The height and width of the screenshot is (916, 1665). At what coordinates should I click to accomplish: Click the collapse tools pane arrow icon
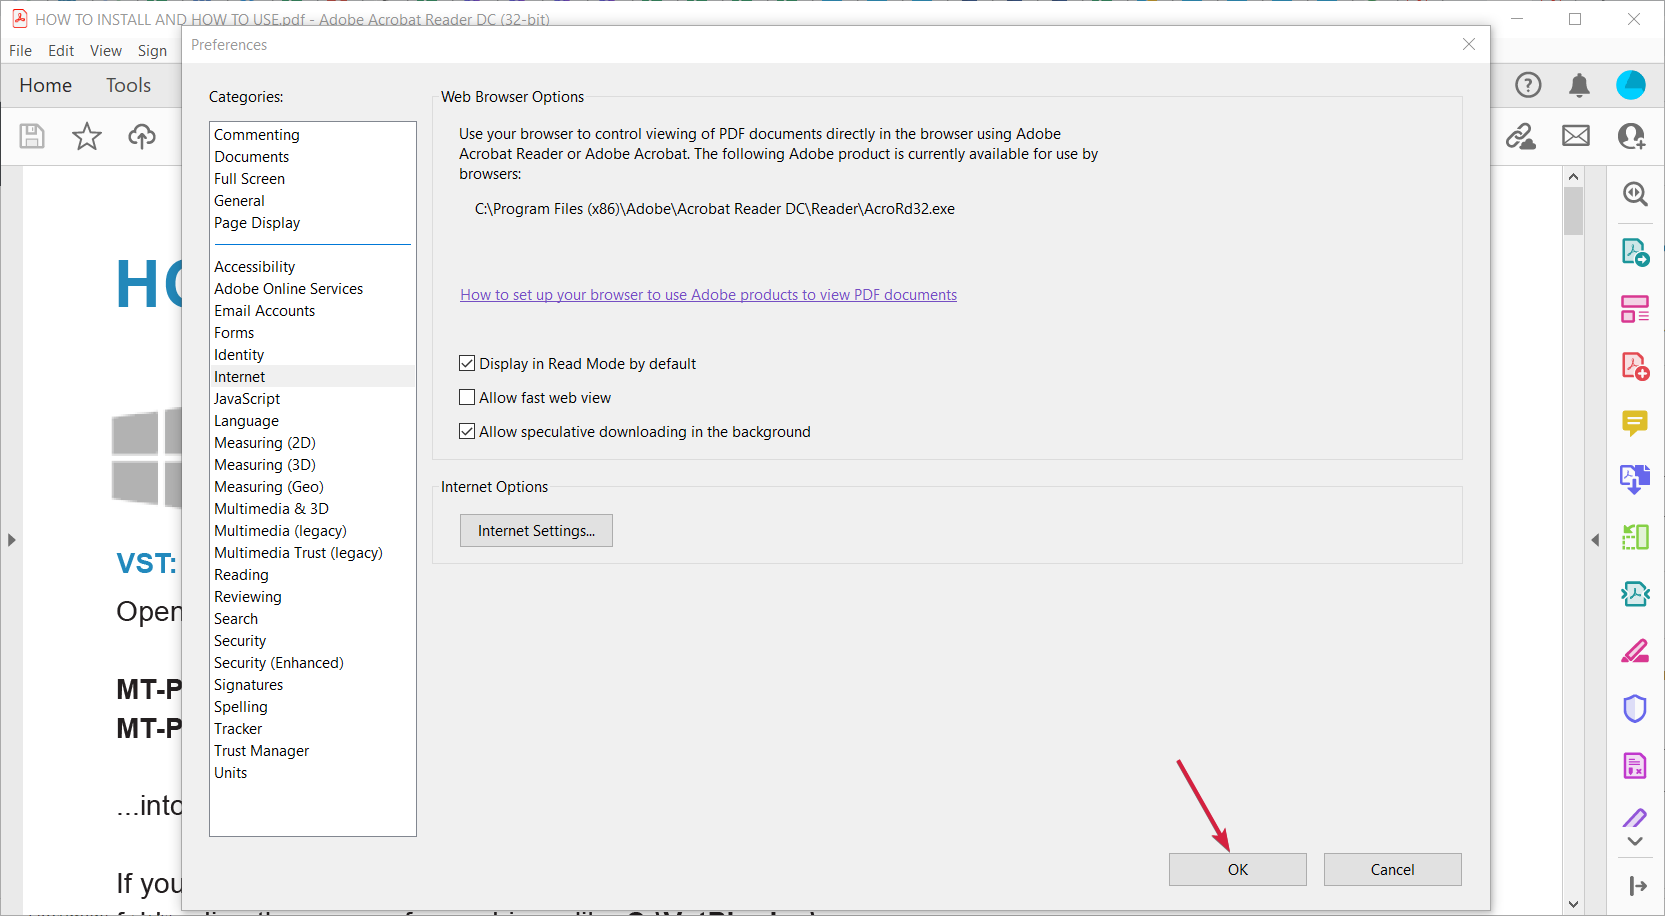pos(1637,886)
